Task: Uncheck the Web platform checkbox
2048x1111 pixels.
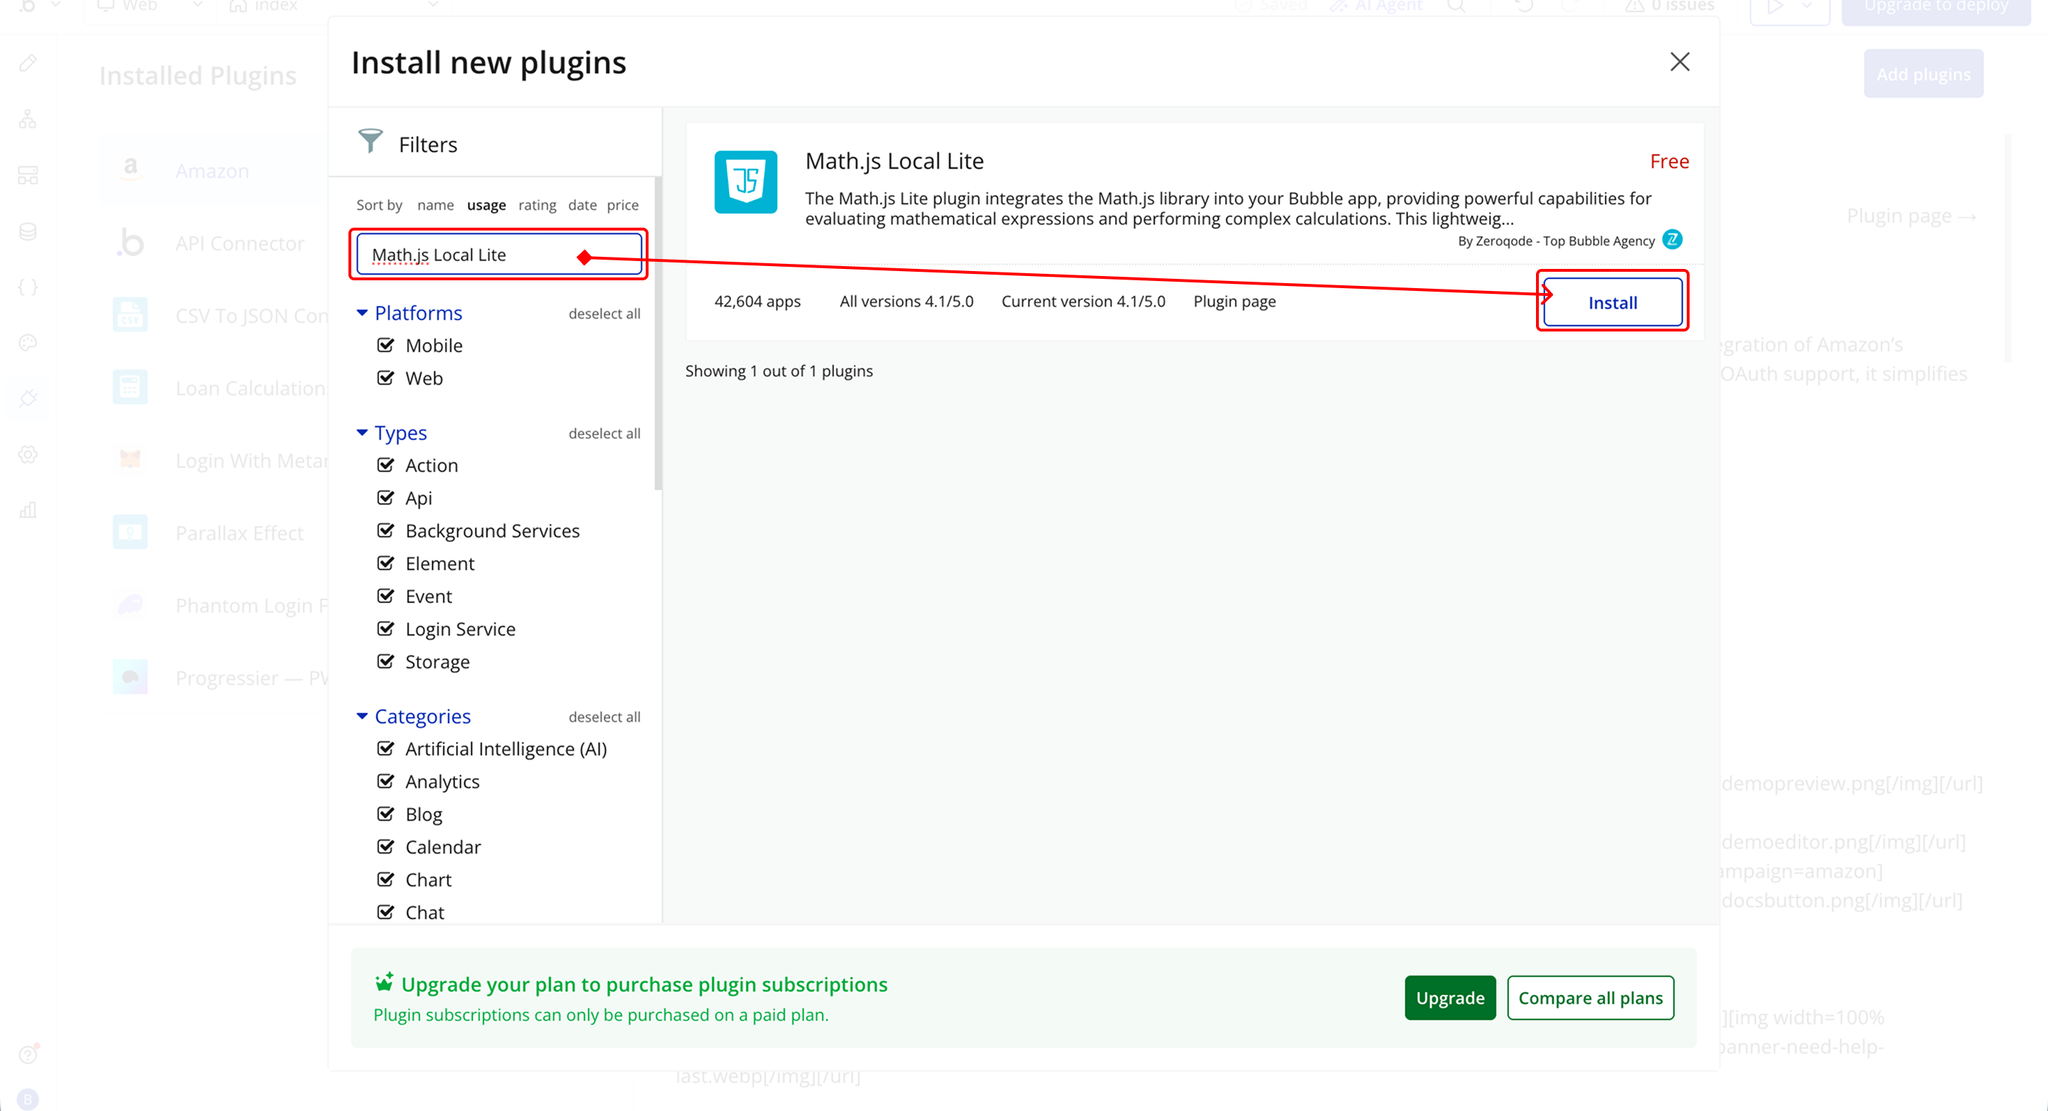Action: 385,378
